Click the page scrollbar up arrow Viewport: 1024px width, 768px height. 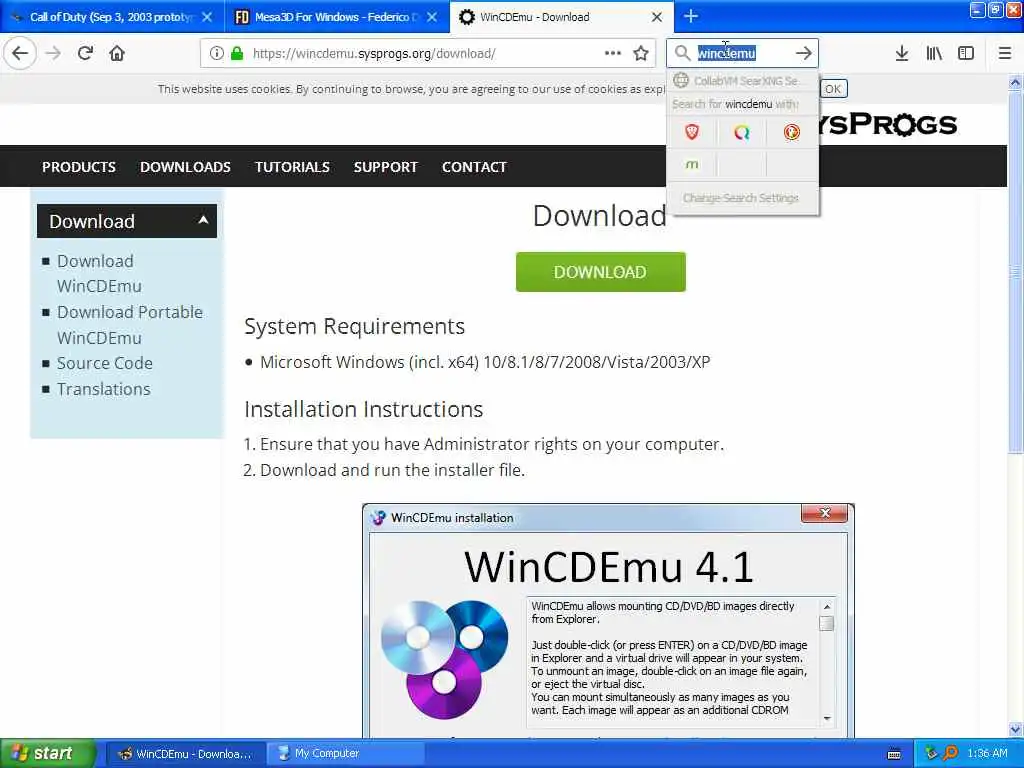click(x=1016, y=82)
